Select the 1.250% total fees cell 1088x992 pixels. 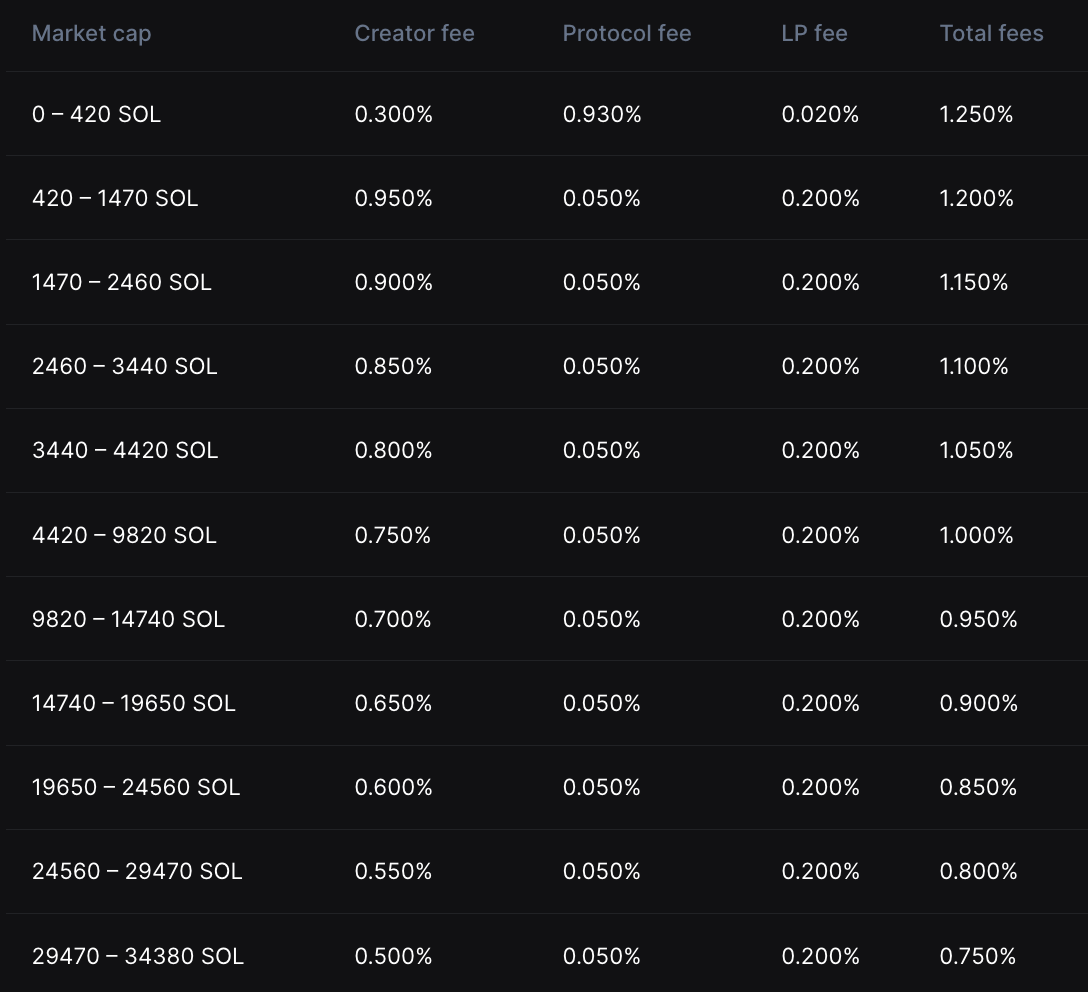click(x=976, y=115)
